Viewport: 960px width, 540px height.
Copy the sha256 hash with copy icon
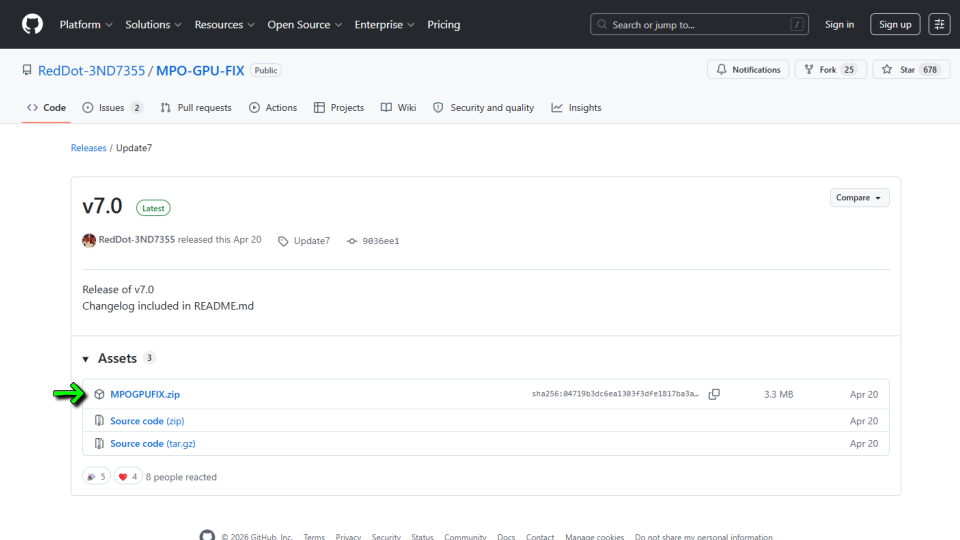point(714,394)
